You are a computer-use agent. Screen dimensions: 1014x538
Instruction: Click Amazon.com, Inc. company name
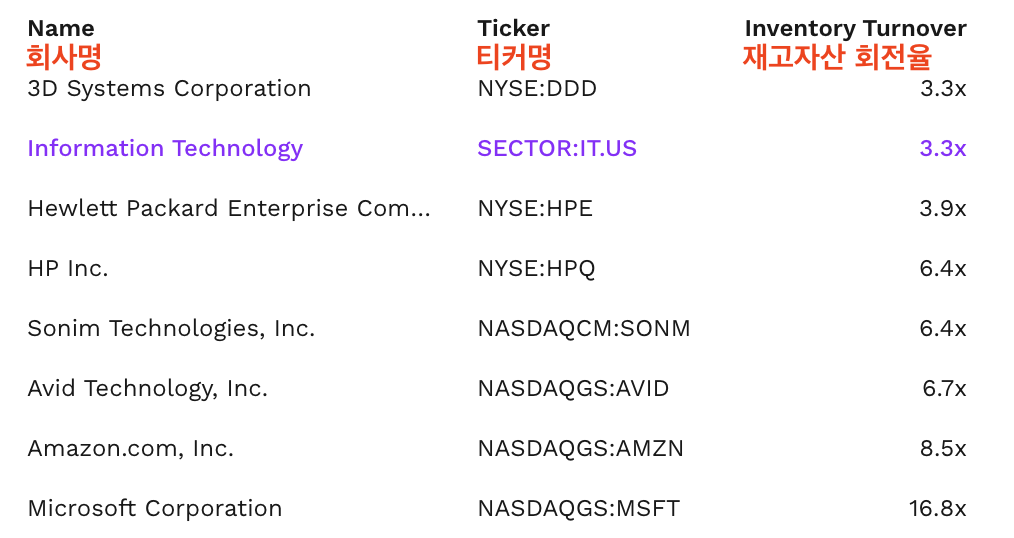(x=130, y=448)
